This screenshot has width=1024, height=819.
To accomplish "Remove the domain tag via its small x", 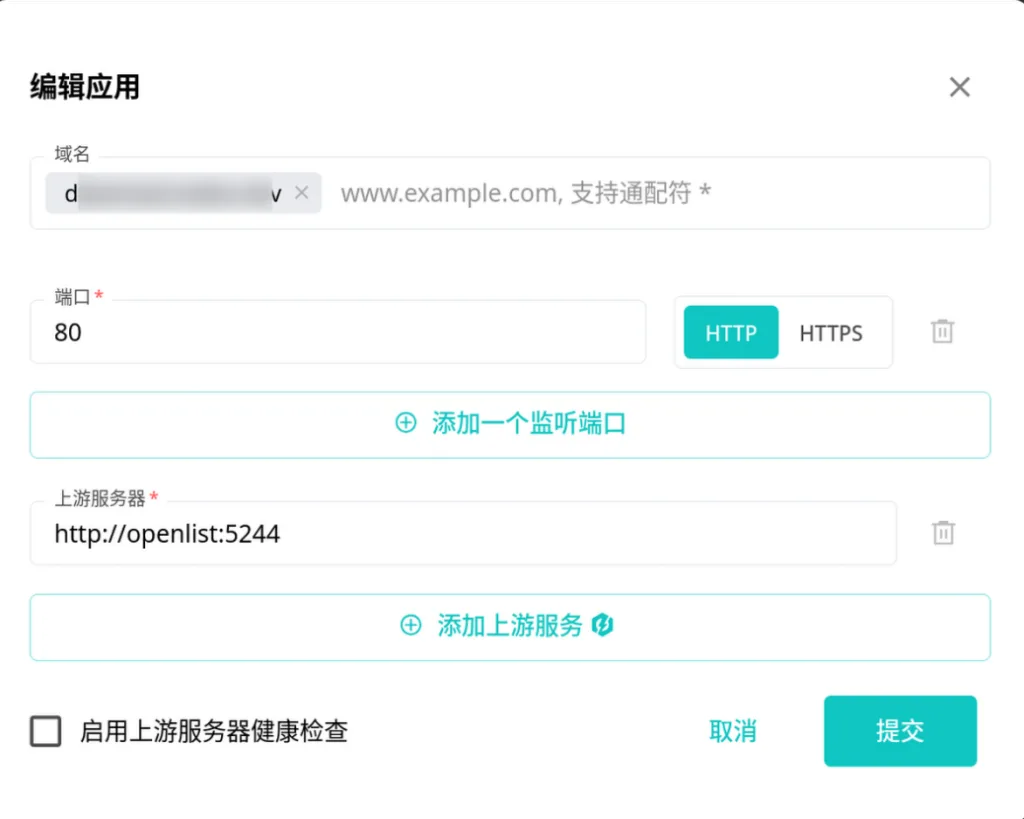I will tap(302, 193).
